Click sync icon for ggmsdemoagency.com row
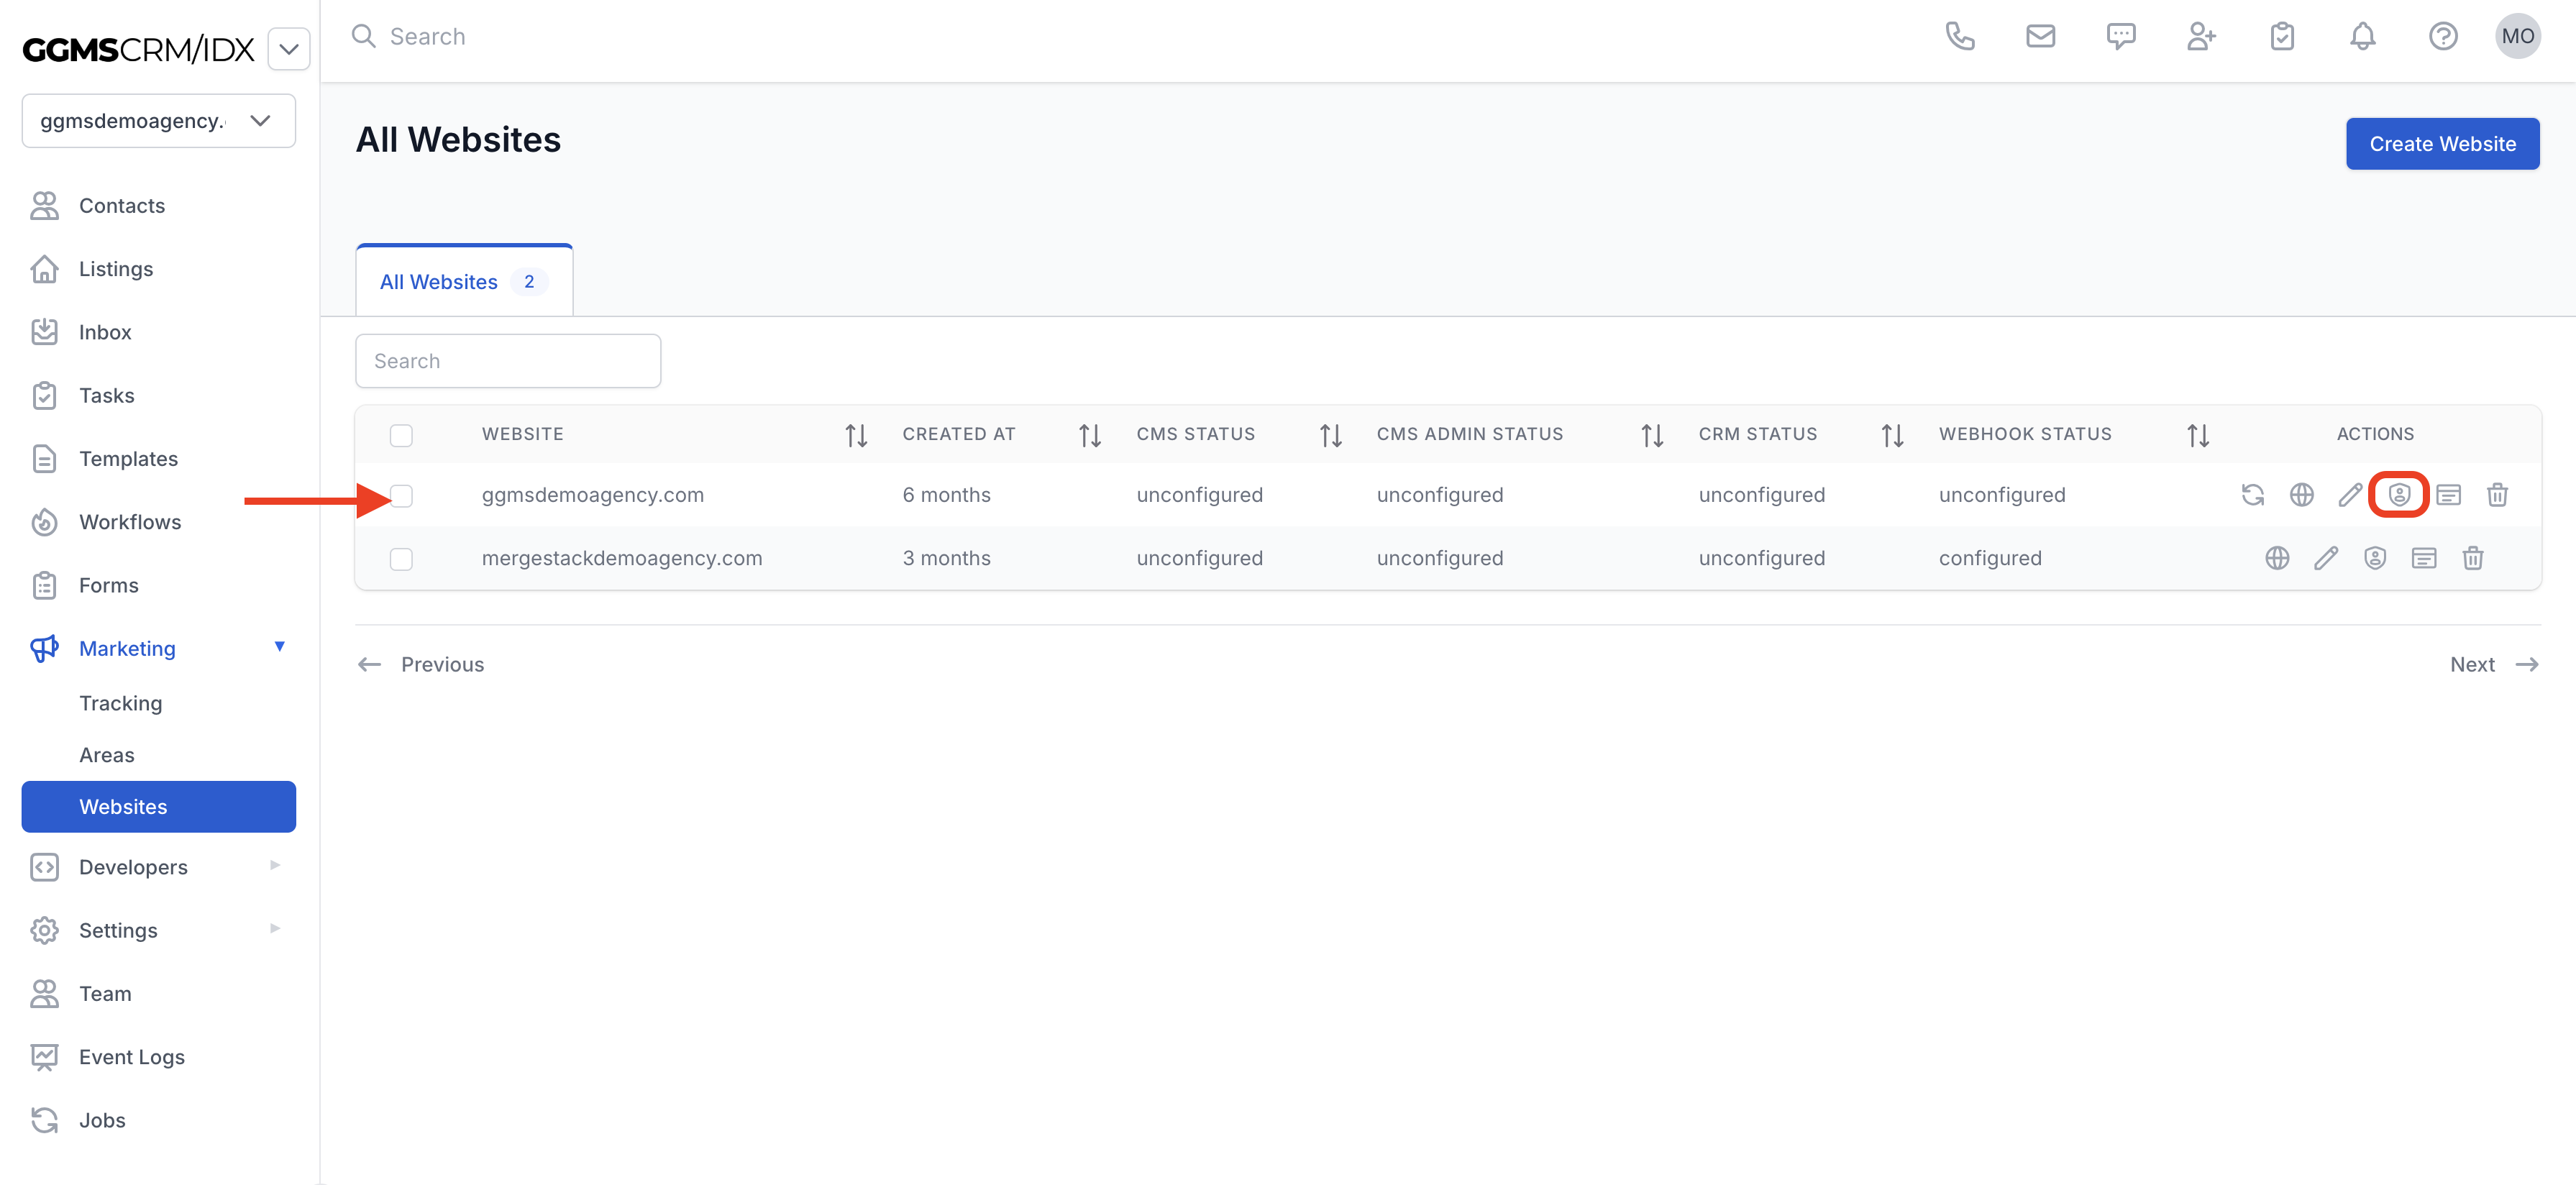Viewport: 2576px width, 1185px height. [x=2252, y=495]
